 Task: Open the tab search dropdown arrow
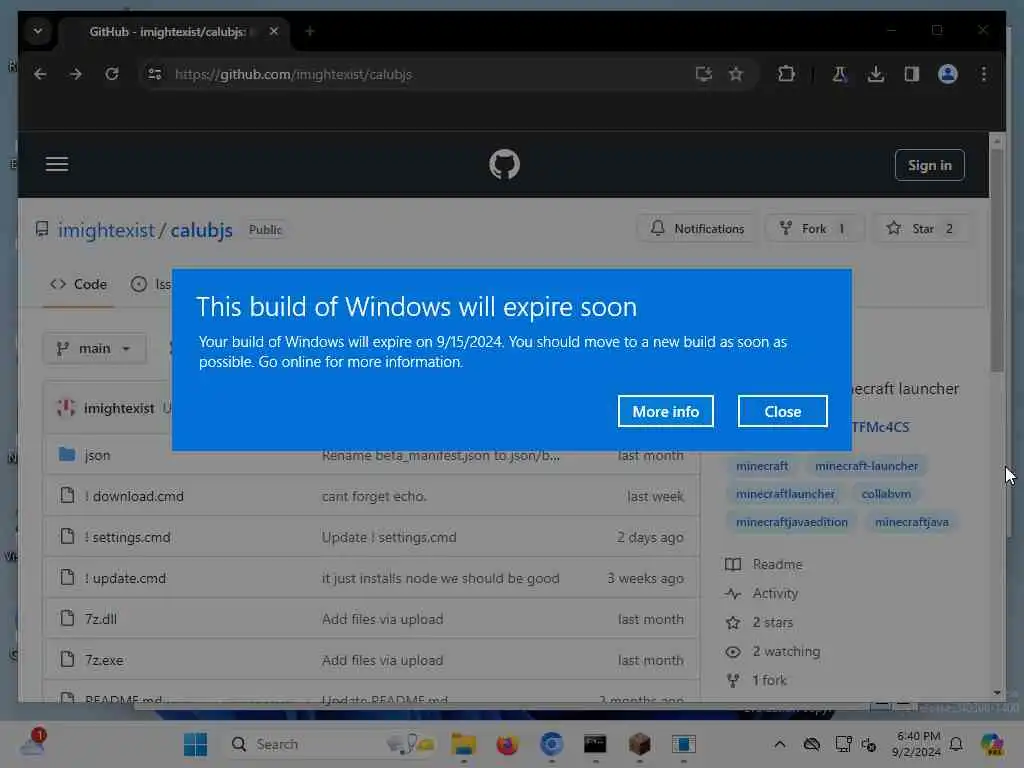(x=38, y=31)
